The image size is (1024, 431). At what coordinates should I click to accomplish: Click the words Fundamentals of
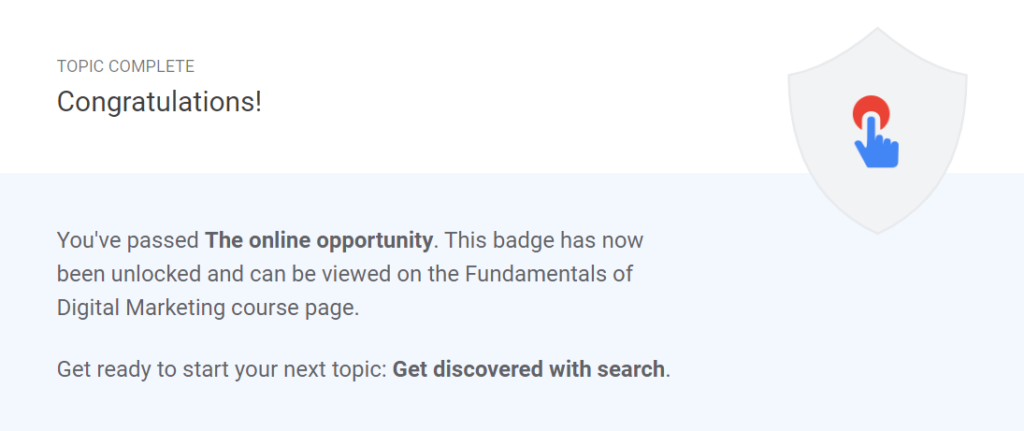[549, 274]
